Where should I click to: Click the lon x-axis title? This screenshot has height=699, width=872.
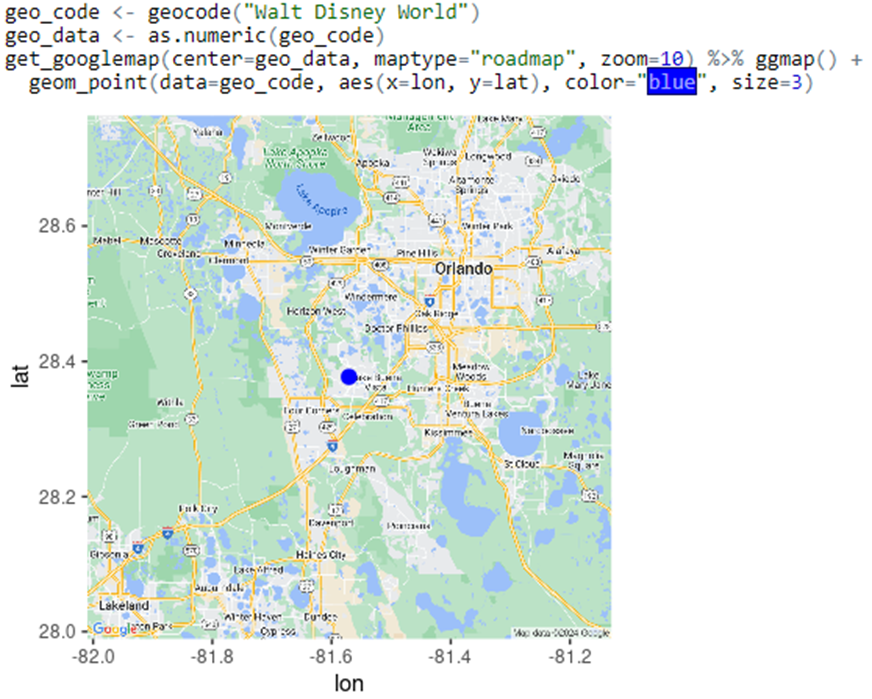(349, 683)
